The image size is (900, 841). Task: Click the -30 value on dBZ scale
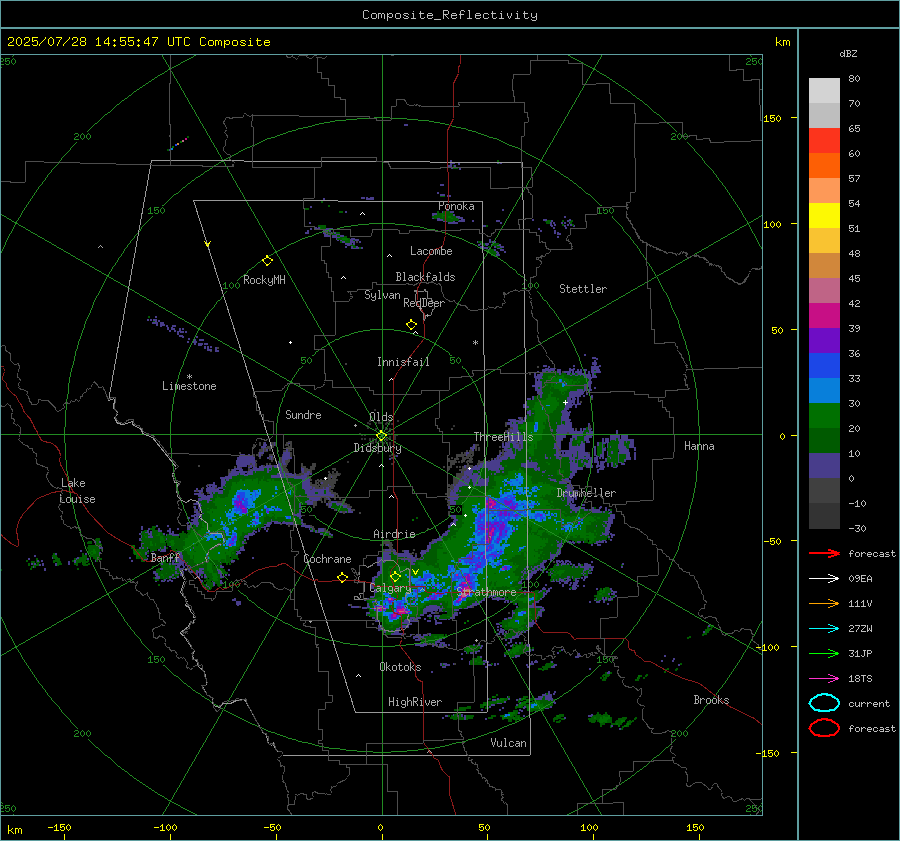(x=857, y=529)
